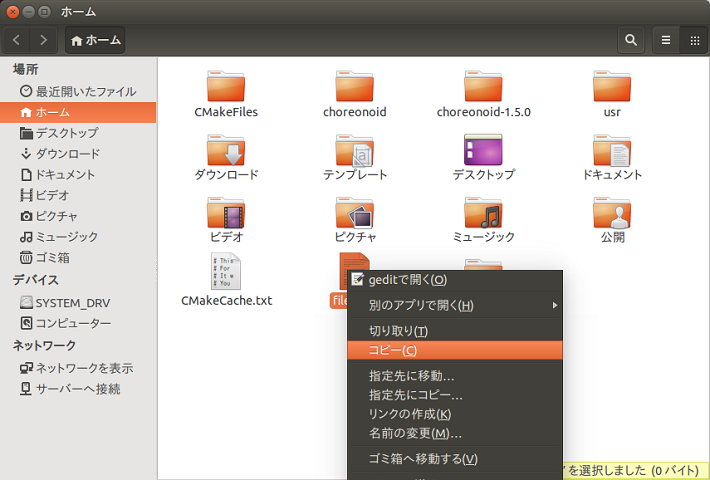
Task: Click the ホーム path bar button
Action: pos(96,40)
